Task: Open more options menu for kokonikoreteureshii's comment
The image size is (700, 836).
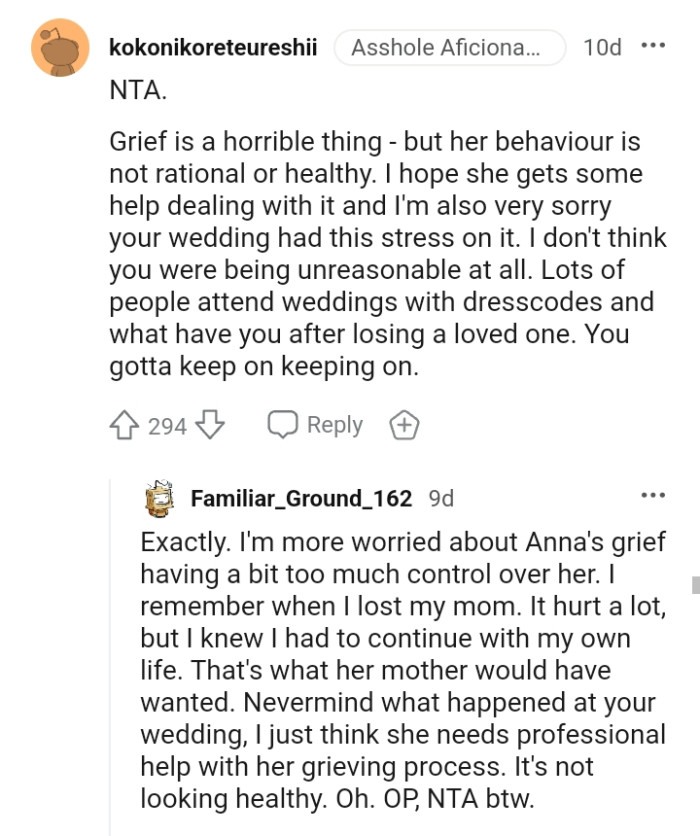Action: tap(653, 46)
